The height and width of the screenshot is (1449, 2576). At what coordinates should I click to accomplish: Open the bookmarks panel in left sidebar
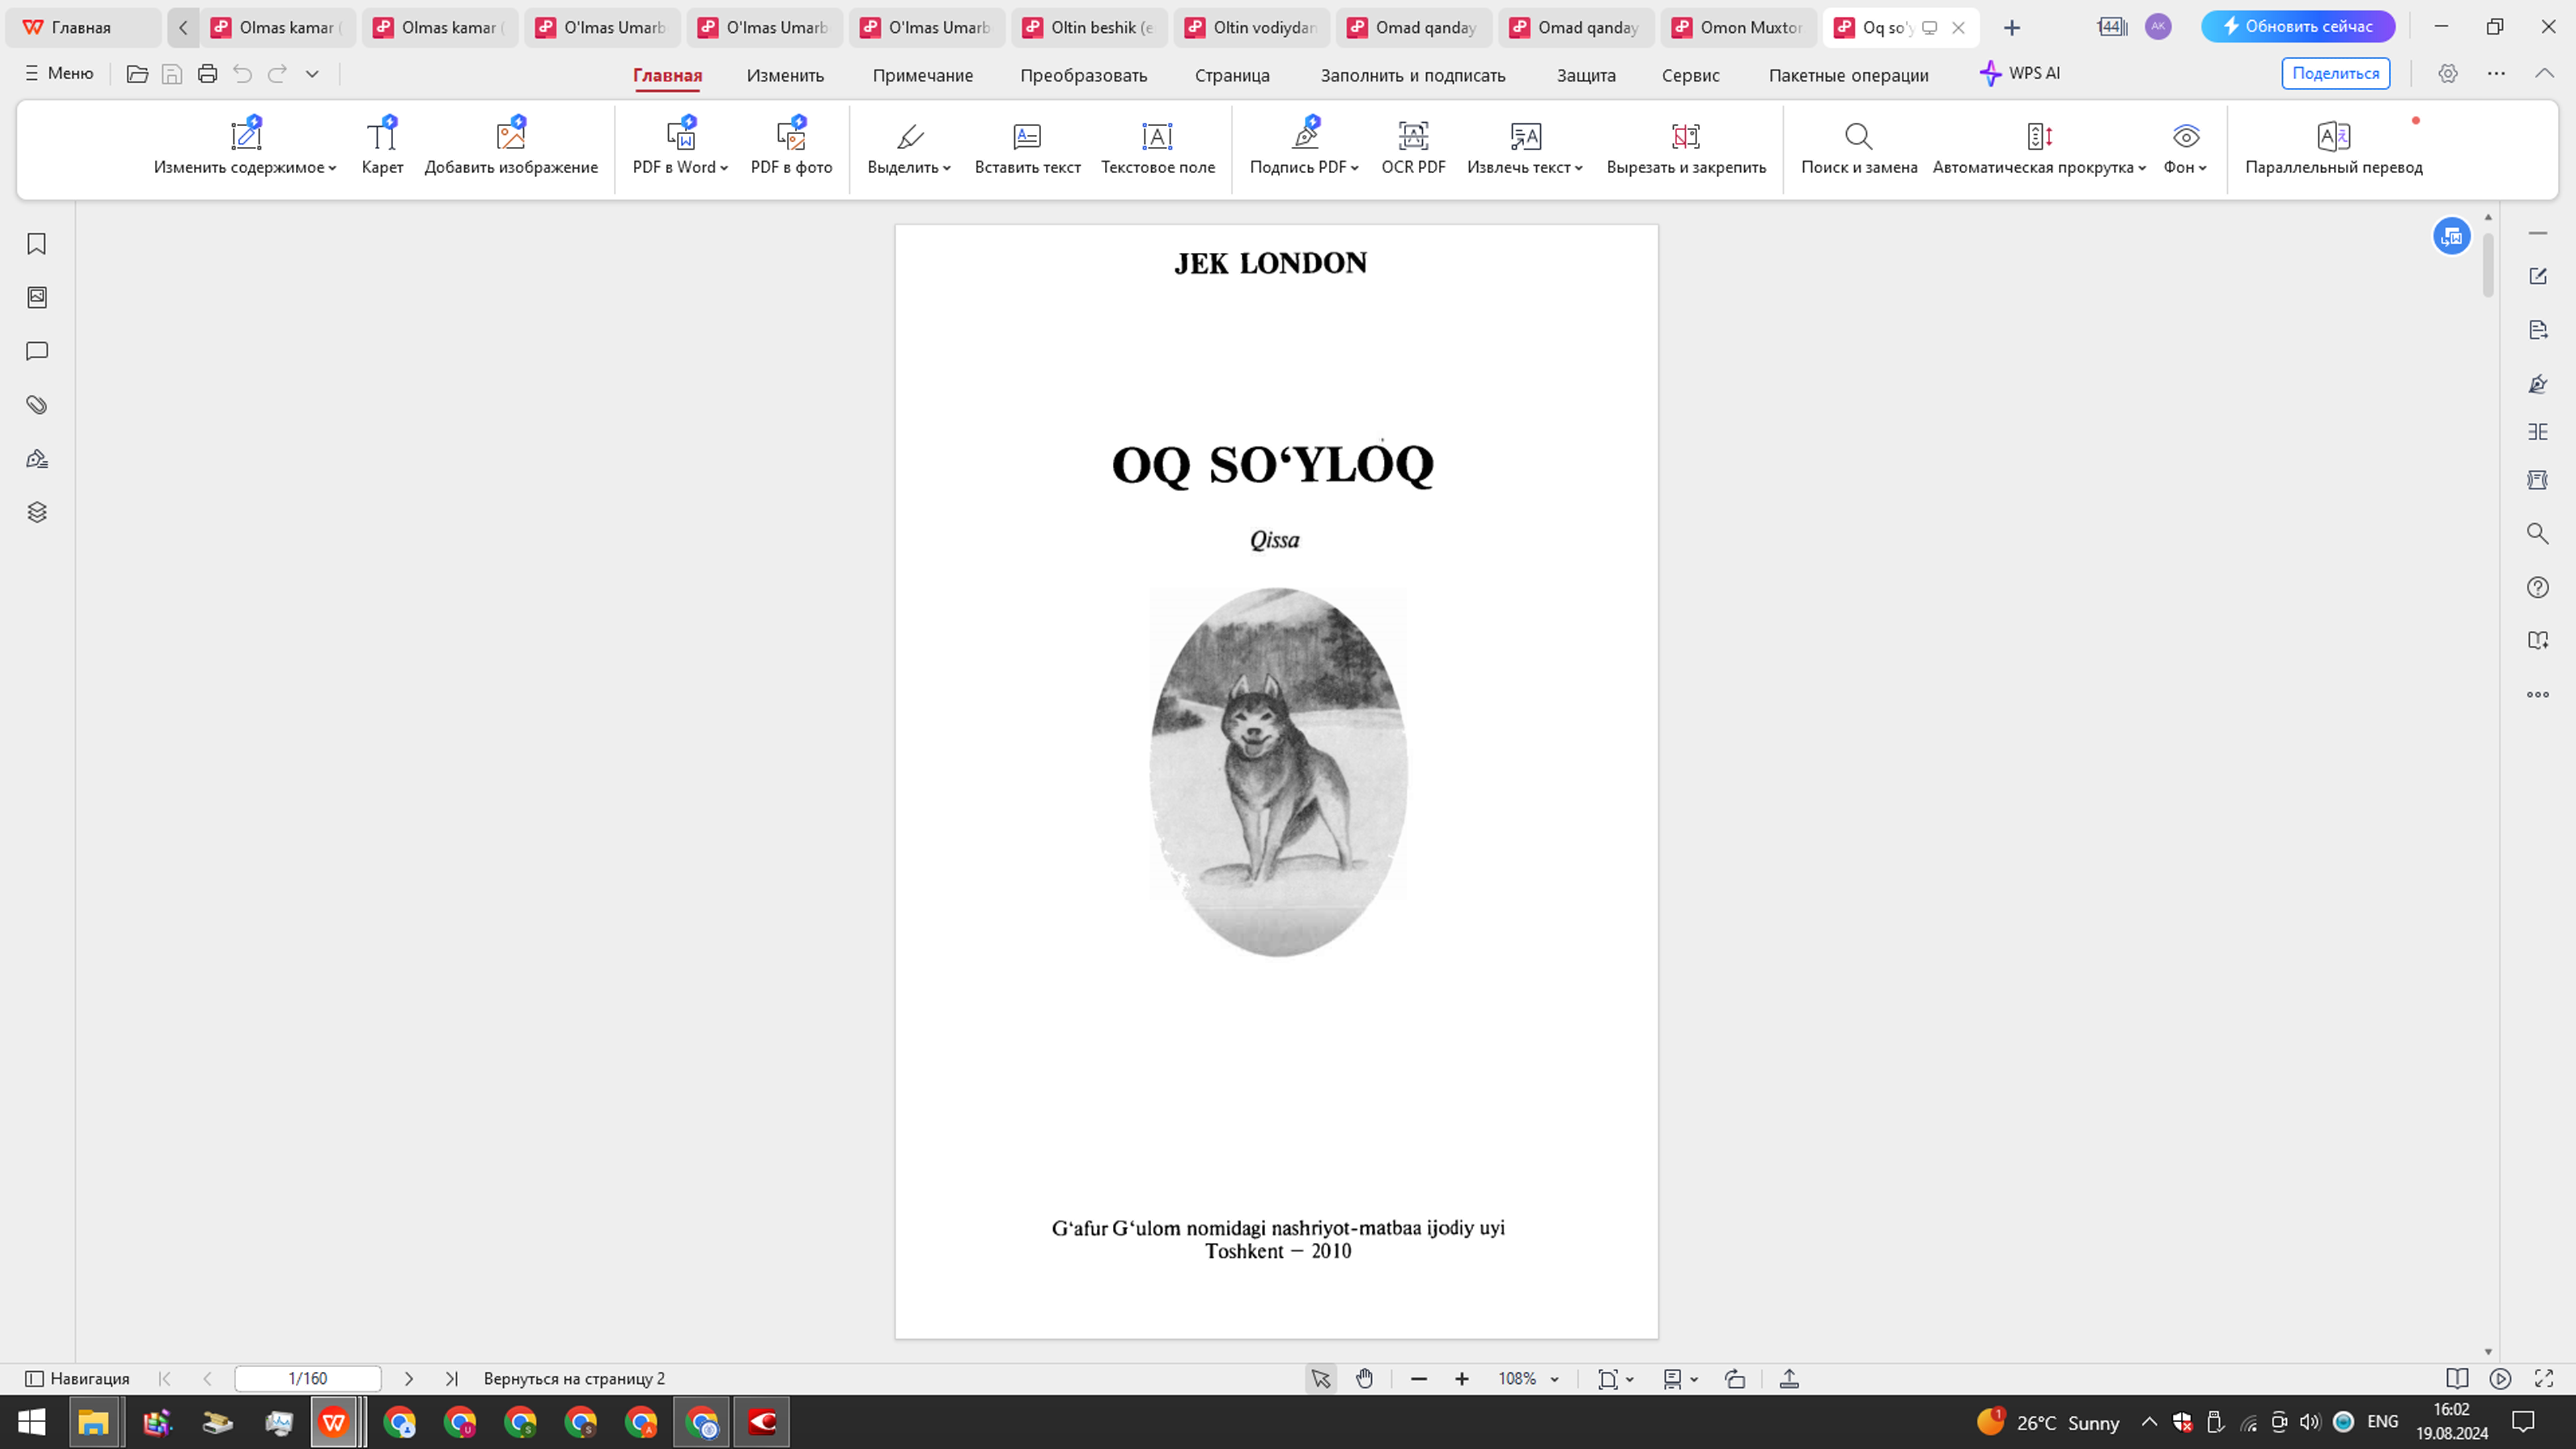point(36,243)
